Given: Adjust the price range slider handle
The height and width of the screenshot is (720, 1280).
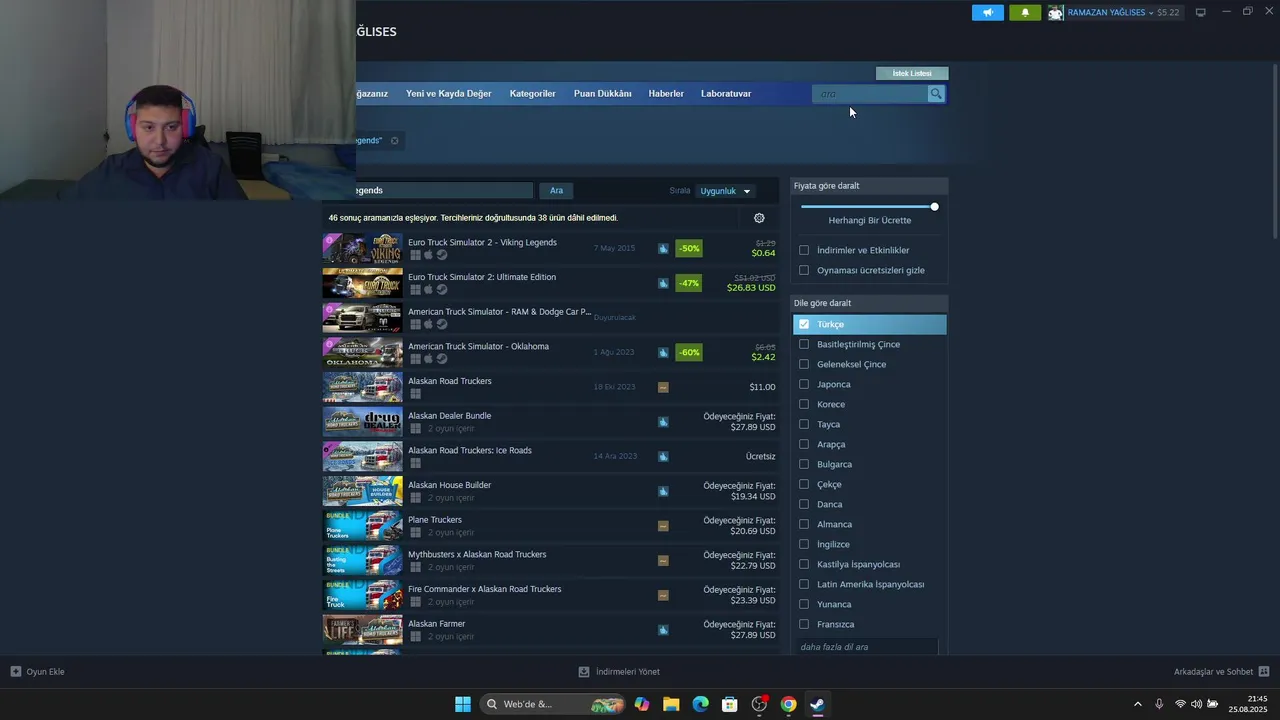Looking at the screenshot, I should coord(934,207).
